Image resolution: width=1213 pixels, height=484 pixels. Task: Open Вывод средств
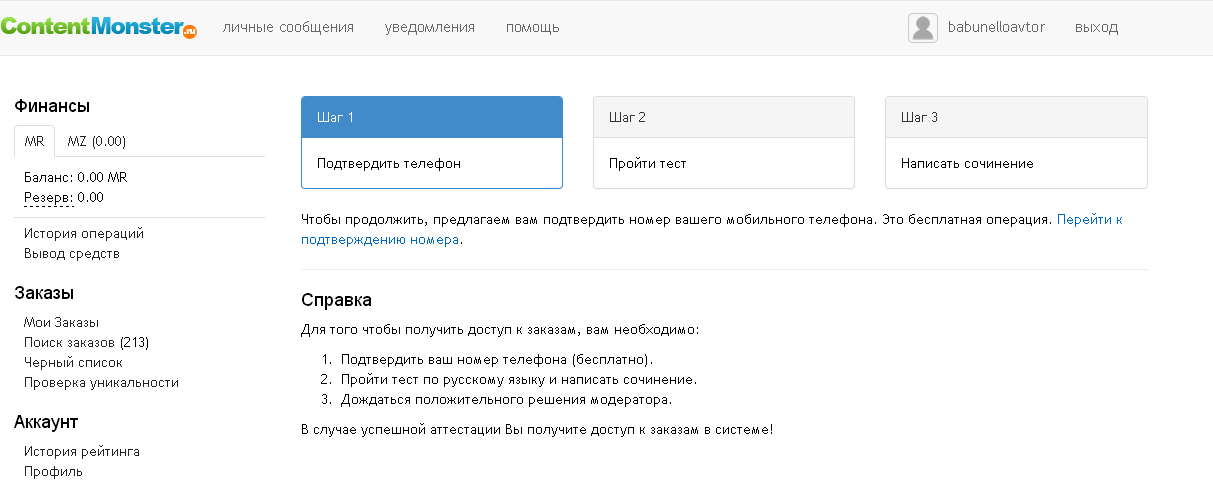[72, 253]
